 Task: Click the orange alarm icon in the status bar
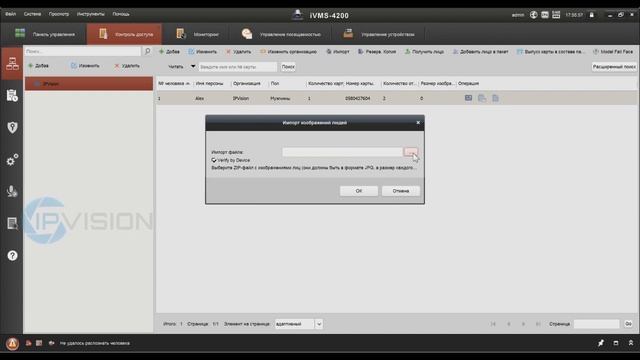pyautogui.click(x=12, y=344)
